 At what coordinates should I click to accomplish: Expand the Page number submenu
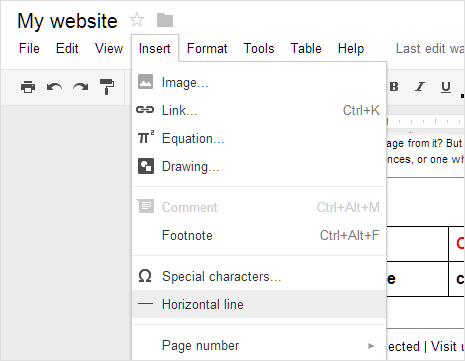[x=259, y=345]
